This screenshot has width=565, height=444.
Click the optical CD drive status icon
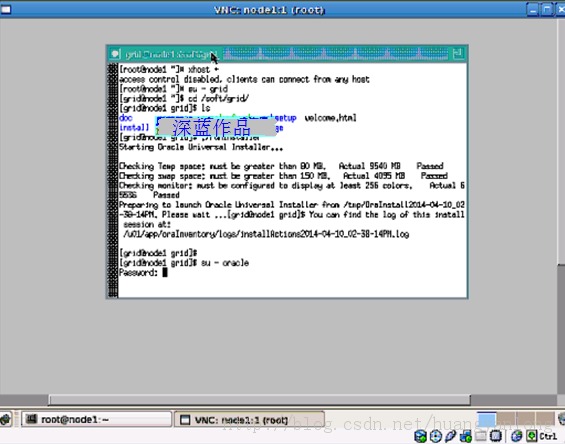click(x=436, y=436)
